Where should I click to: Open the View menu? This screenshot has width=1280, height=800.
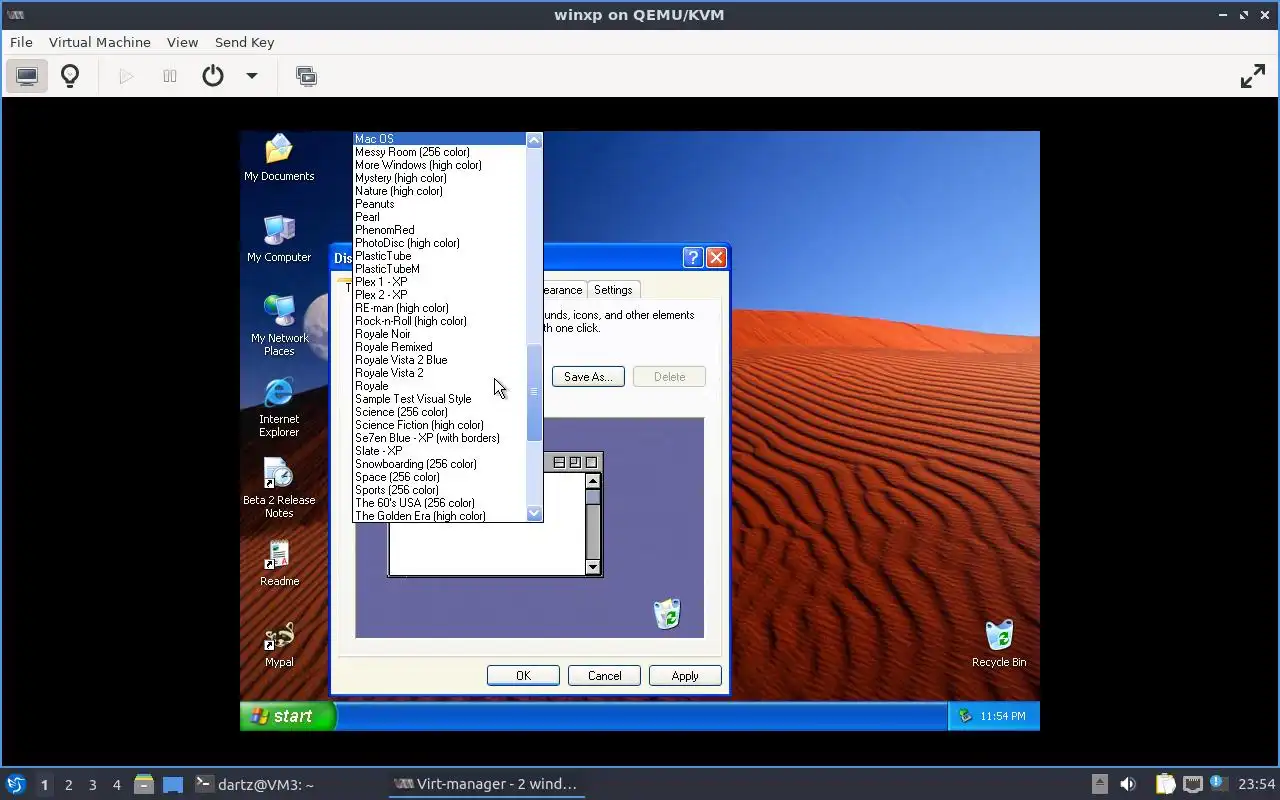(182, 42)
